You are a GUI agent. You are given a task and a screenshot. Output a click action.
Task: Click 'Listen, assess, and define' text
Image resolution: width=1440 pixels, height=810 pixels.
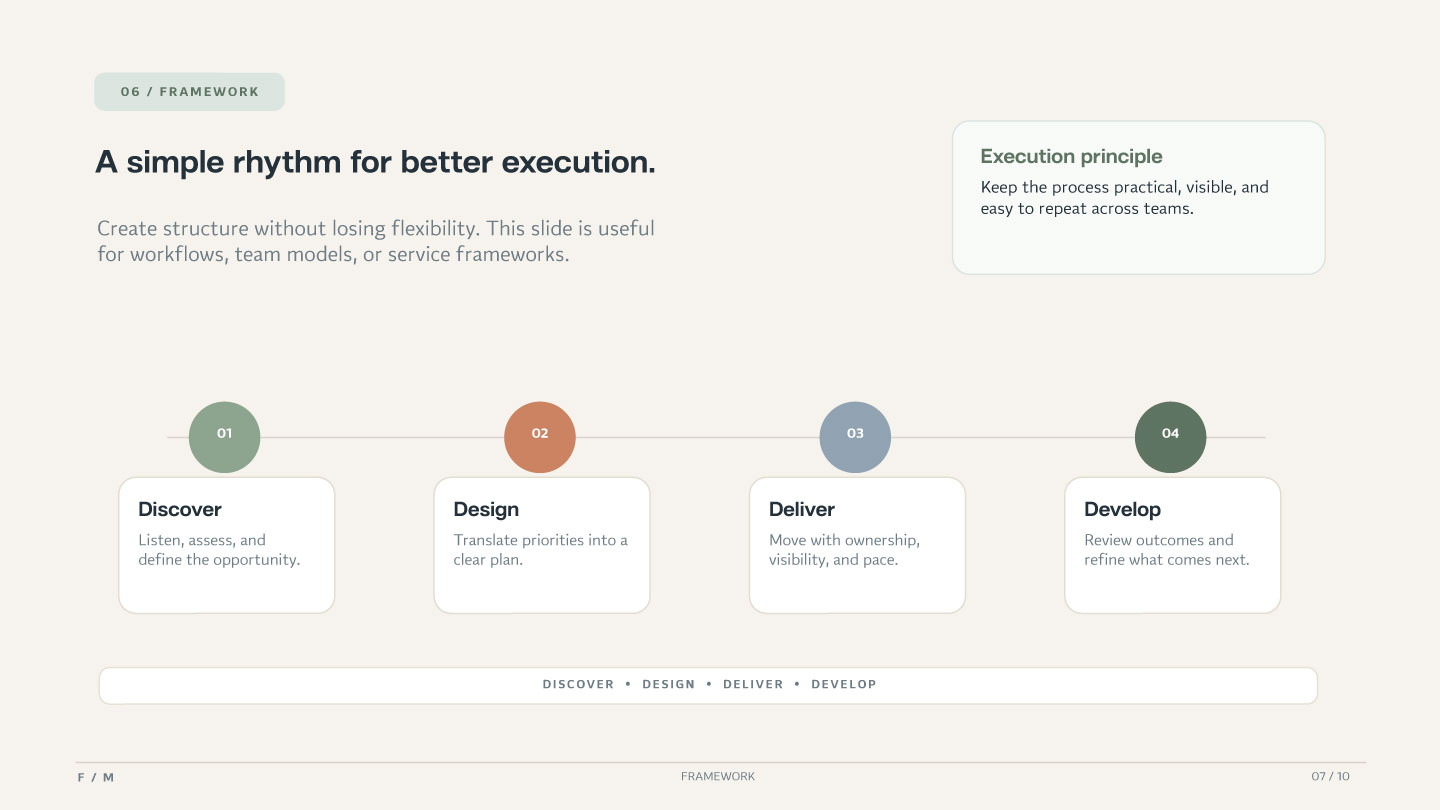coord(219,550)
